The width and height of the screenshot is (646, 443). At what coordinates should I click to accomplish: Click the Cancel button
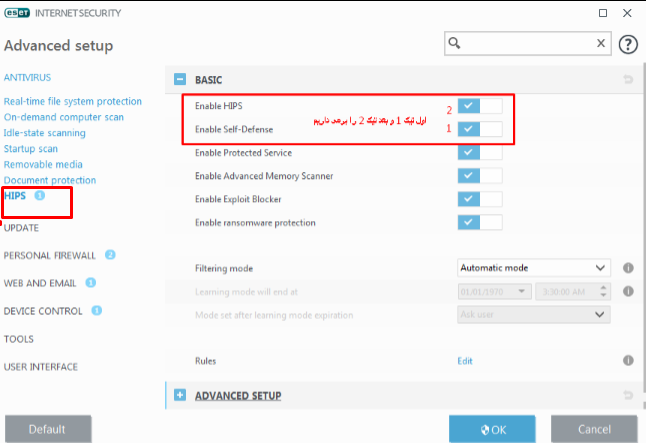[x=594, y=429]
